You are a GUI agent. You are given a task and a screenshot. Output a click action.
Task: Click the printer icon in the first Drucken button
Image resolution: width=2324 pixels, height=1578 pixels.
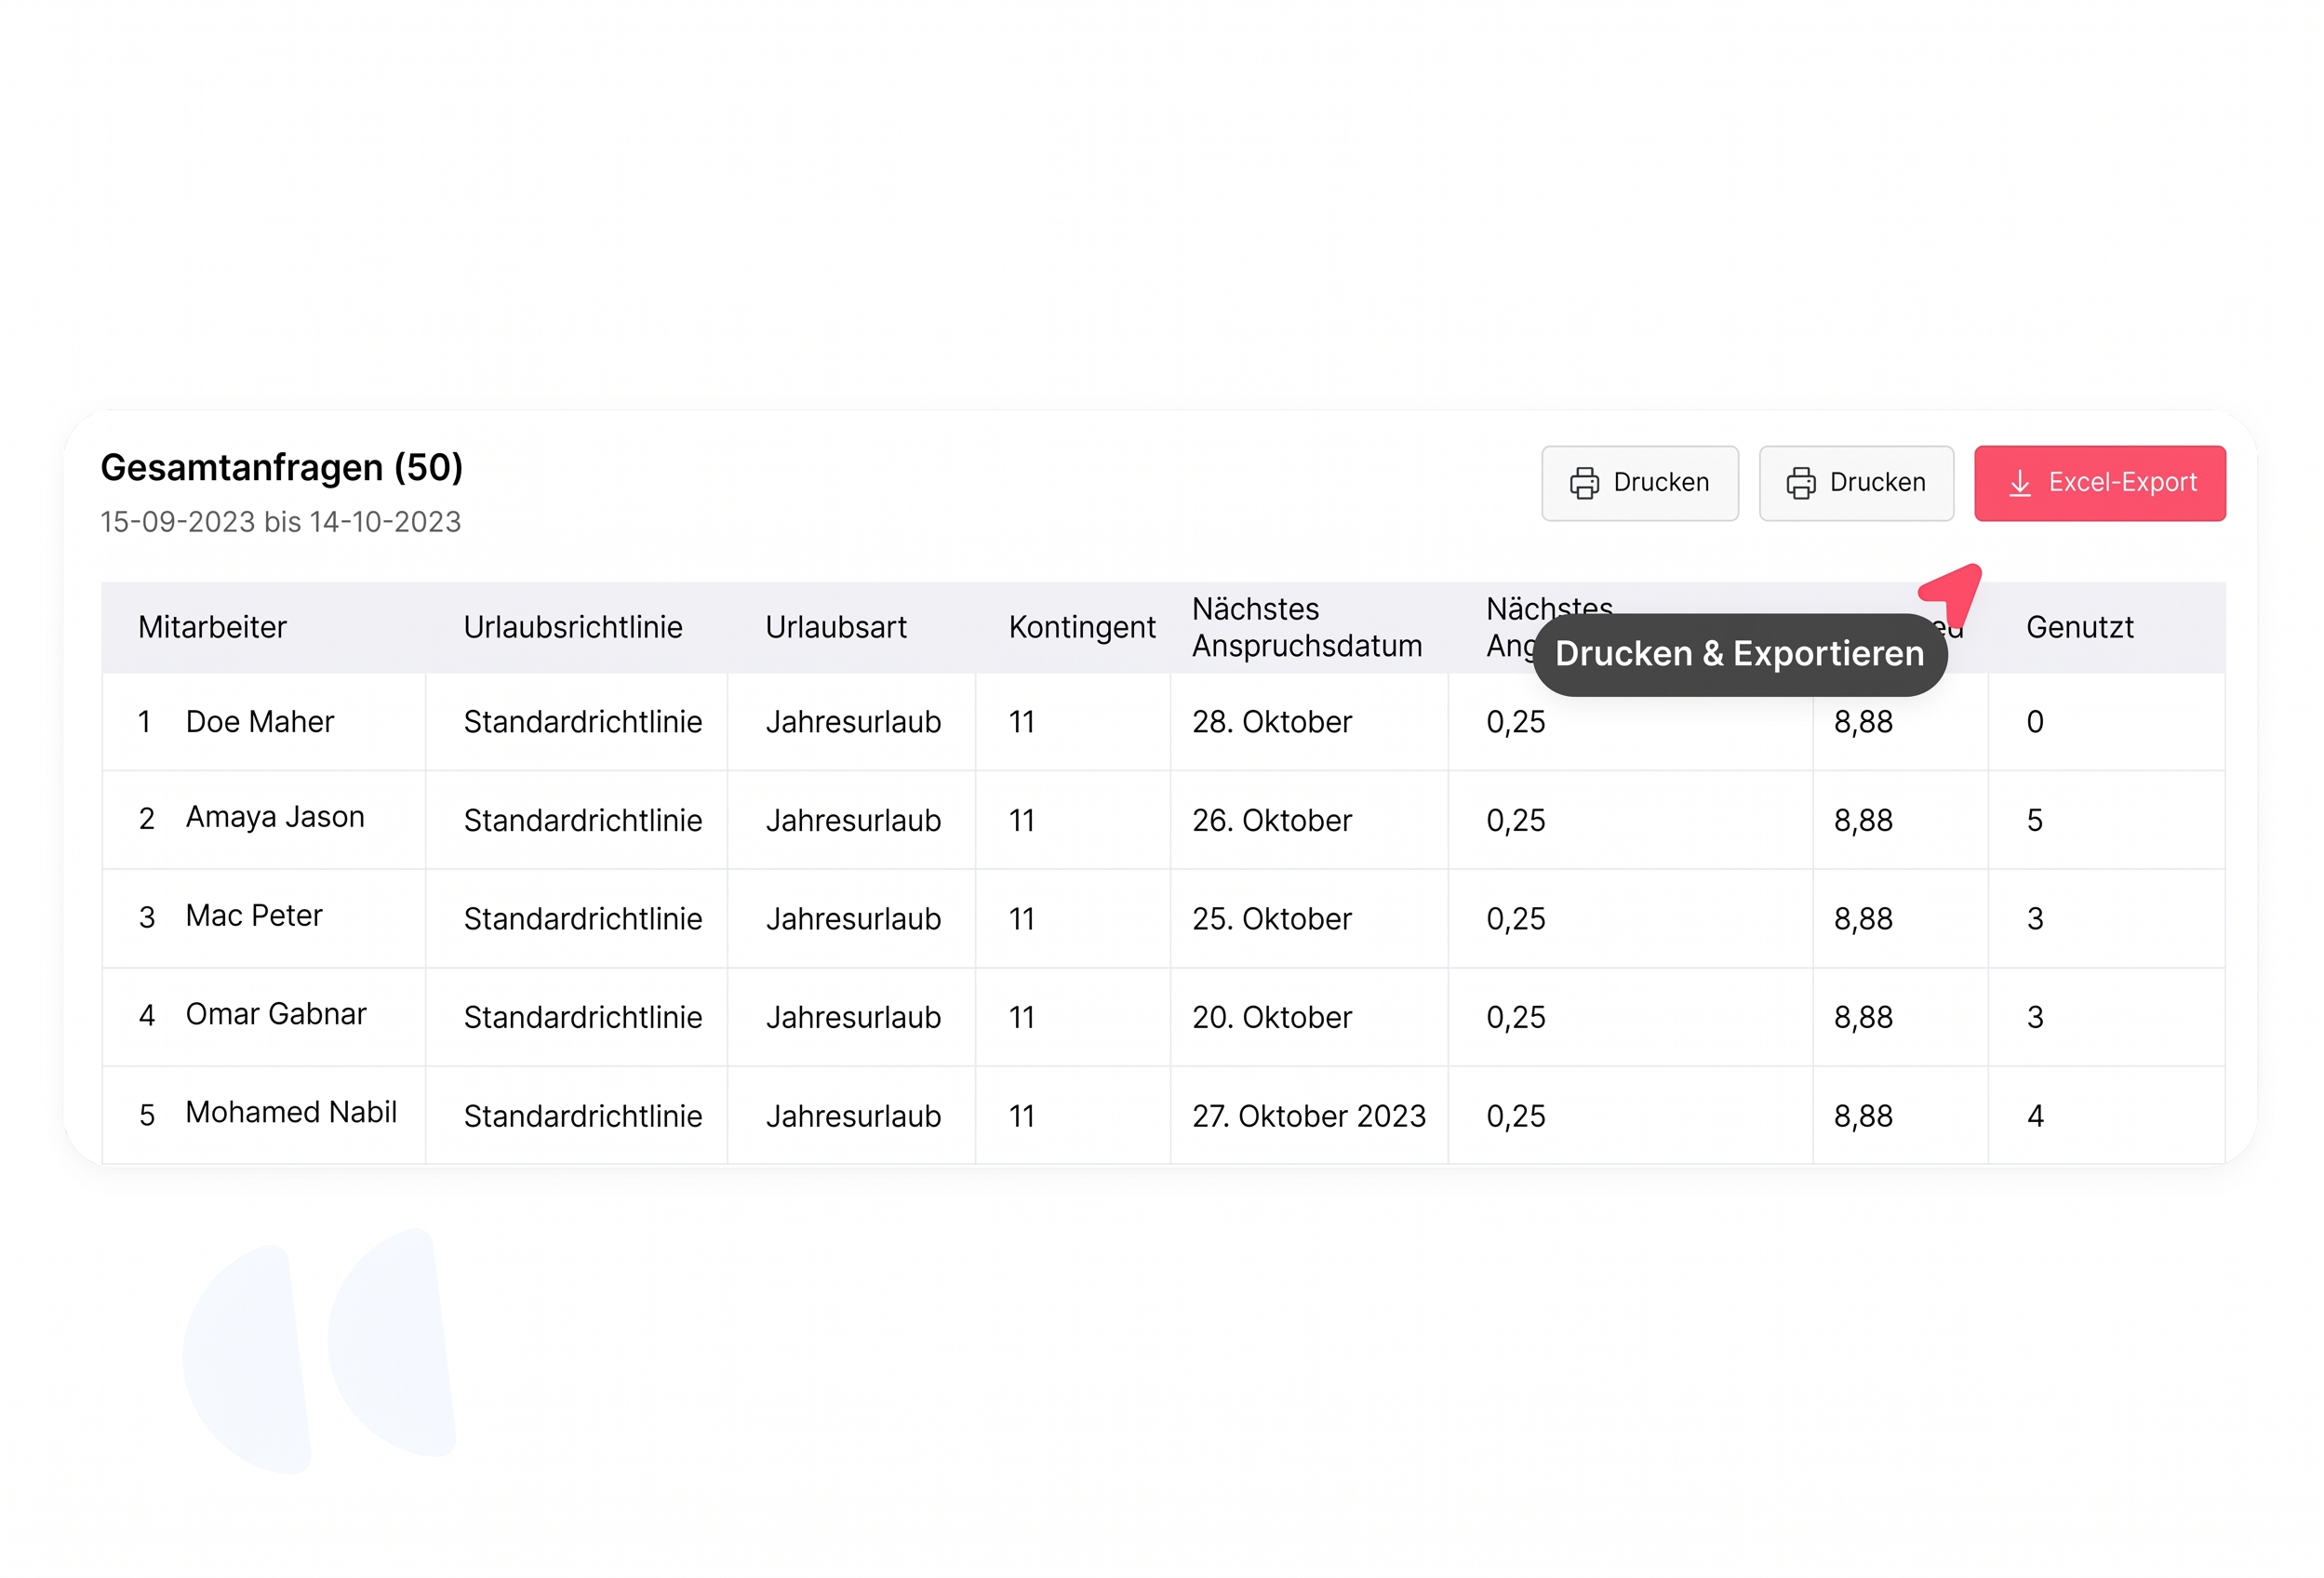tap(1584, 483)
